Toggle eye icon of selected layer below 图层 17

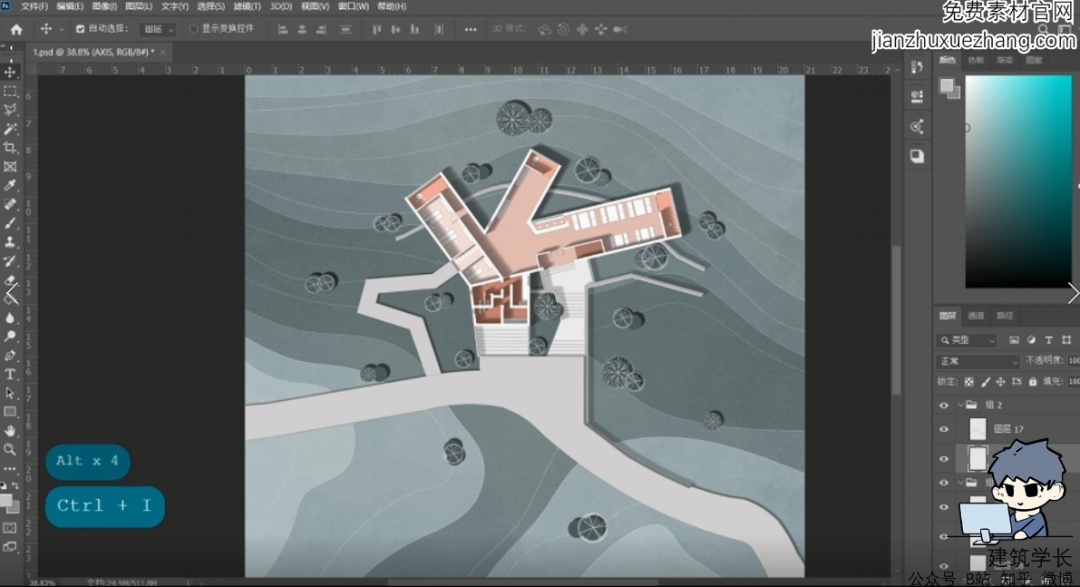[x=944, y=459]
